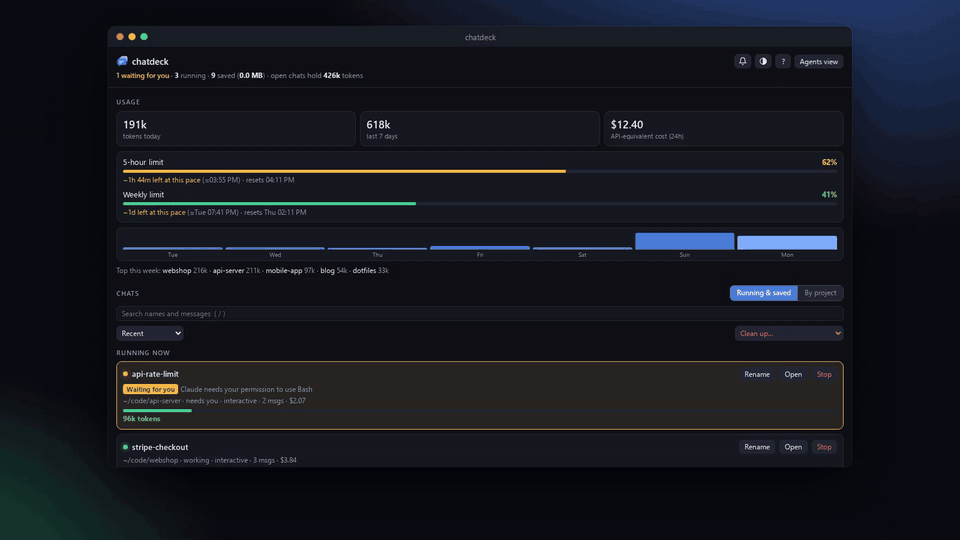Click the green maximize window button
Image resolution: width=960 pixels, height=540 pixels.
point(144,37)
